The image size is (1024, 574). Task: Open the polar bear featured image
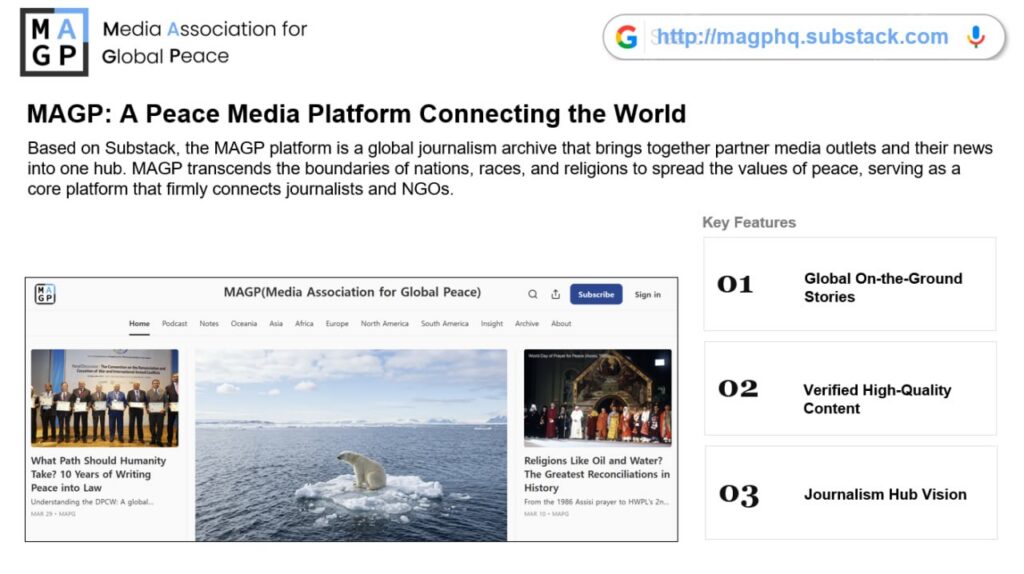pyautogui.click(x=351, y=445)
